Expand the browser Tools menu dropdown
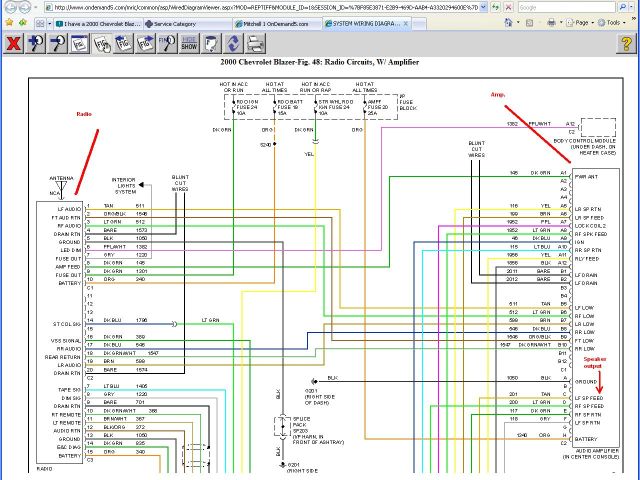This screenshot has width=640, height=480. coord(613,22)
